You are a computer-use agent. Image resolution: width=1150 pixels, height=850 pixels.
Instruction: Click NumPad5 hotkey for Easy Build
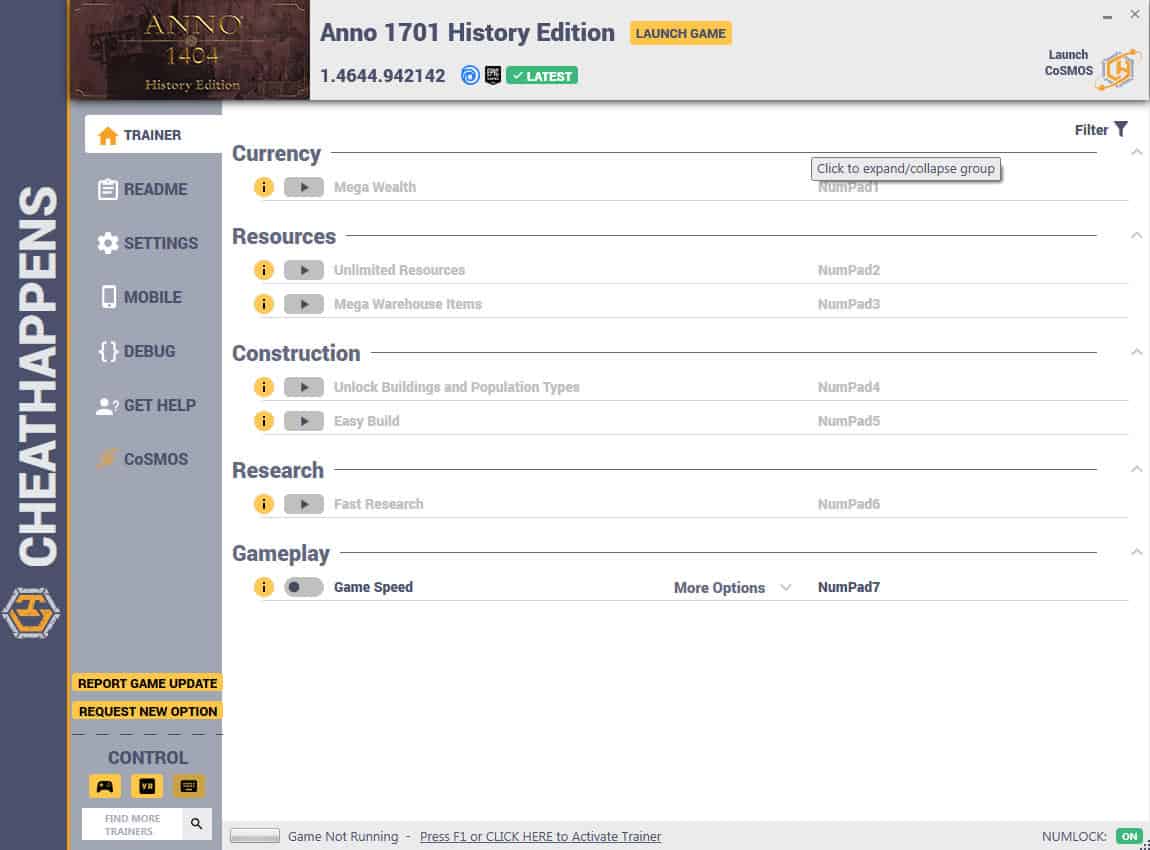[x=849, y=421]
